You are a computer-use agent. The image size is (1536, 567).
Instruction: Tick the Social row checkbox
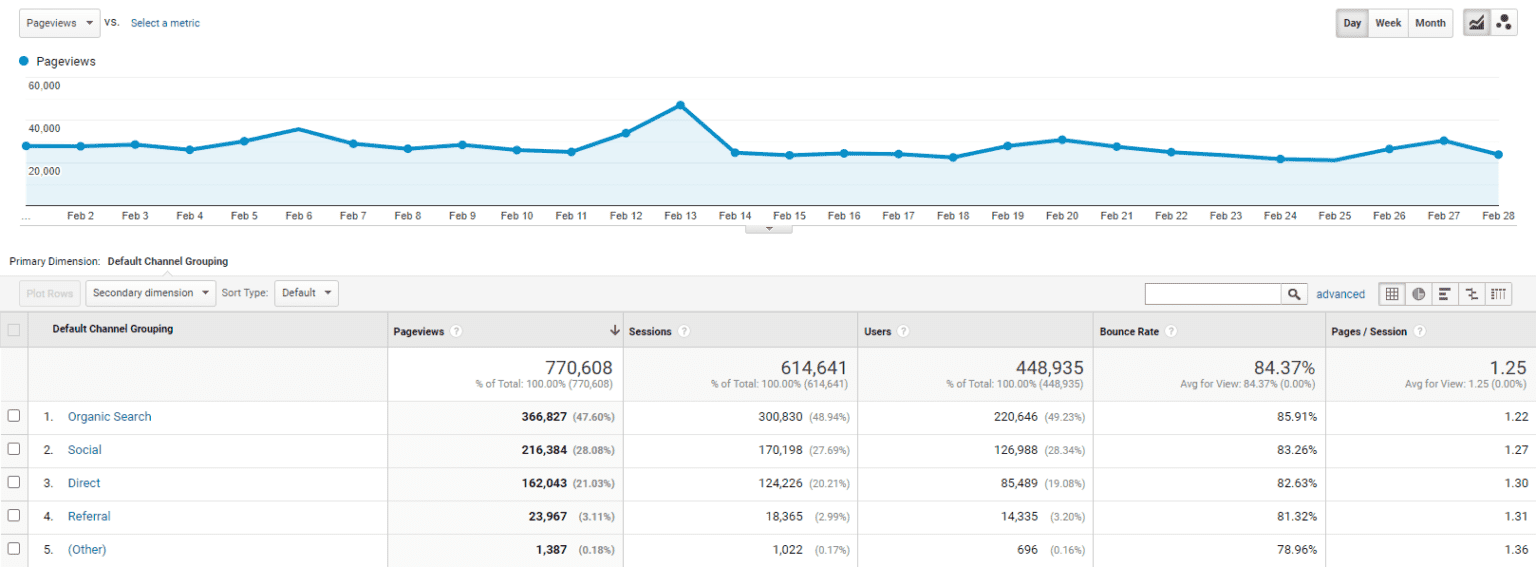click(x=14, y=449)
